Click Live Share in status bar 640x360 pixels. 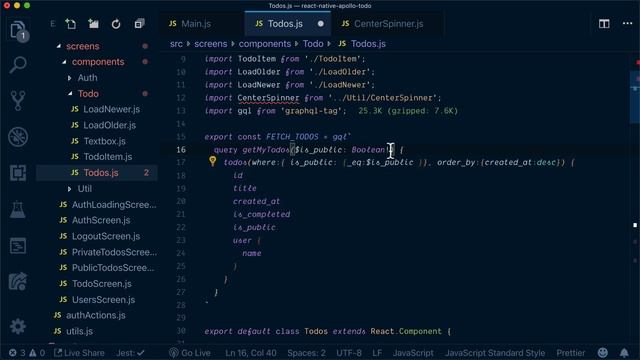pos(79,353)
